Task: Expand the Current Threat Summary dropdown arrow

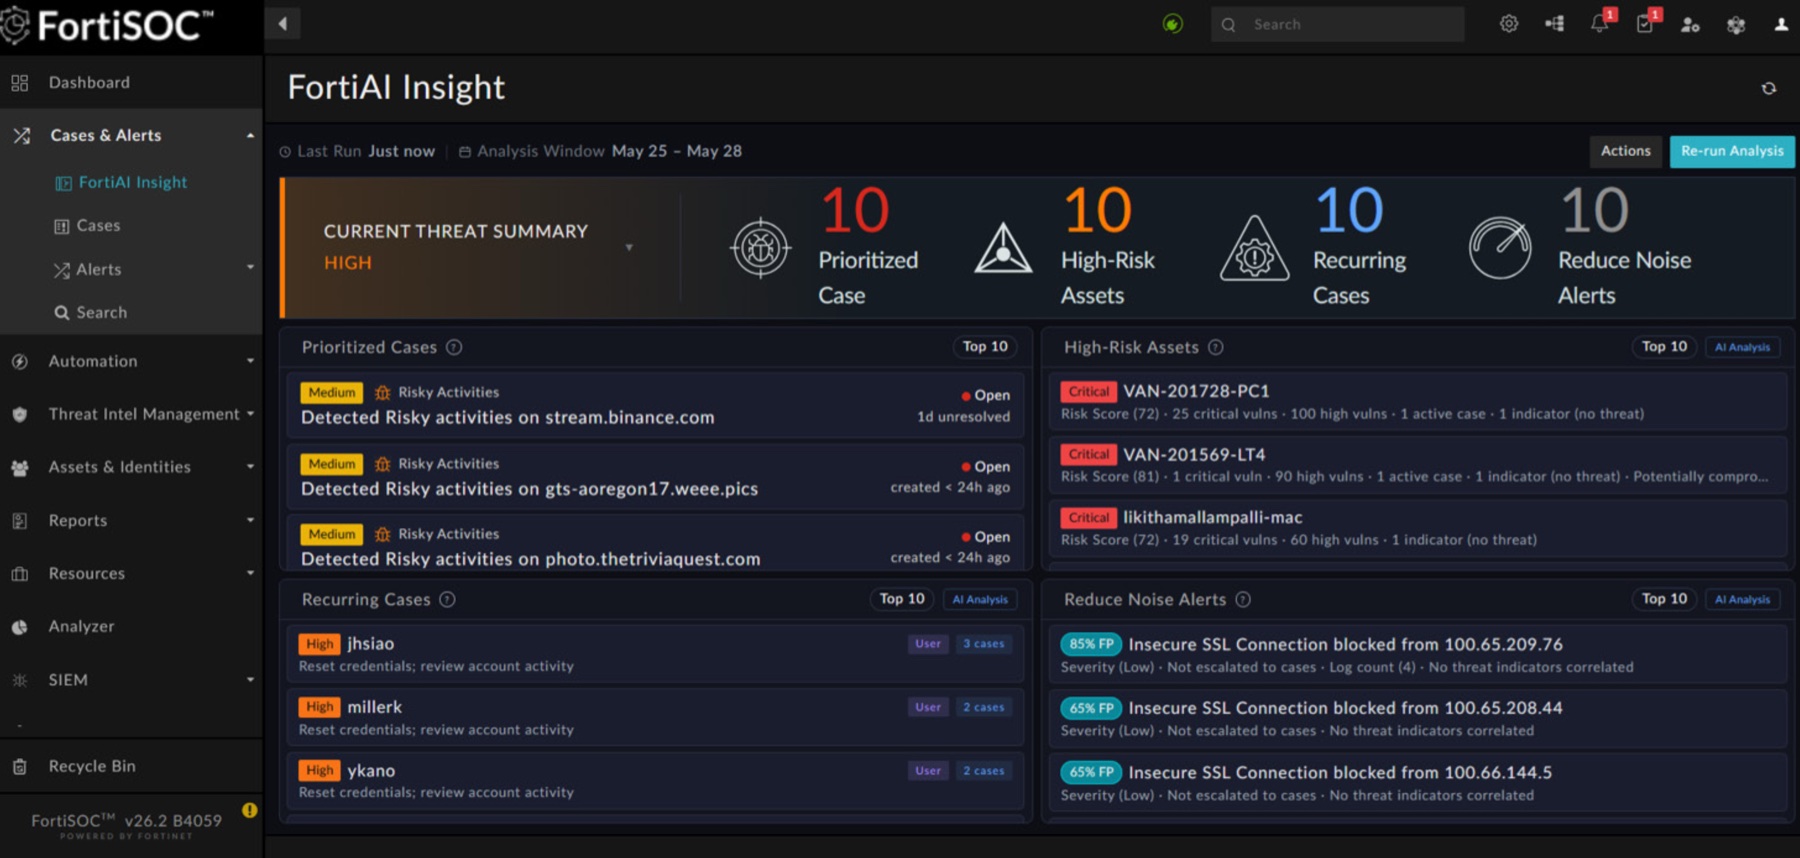Action: coord(629,247)
